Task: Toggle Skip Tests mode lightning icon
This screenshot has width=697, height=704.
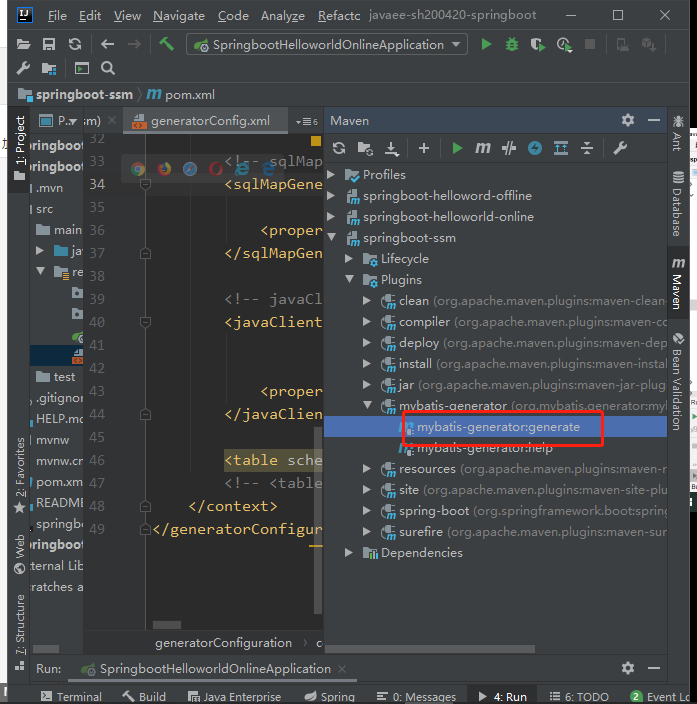Action: 534,148
